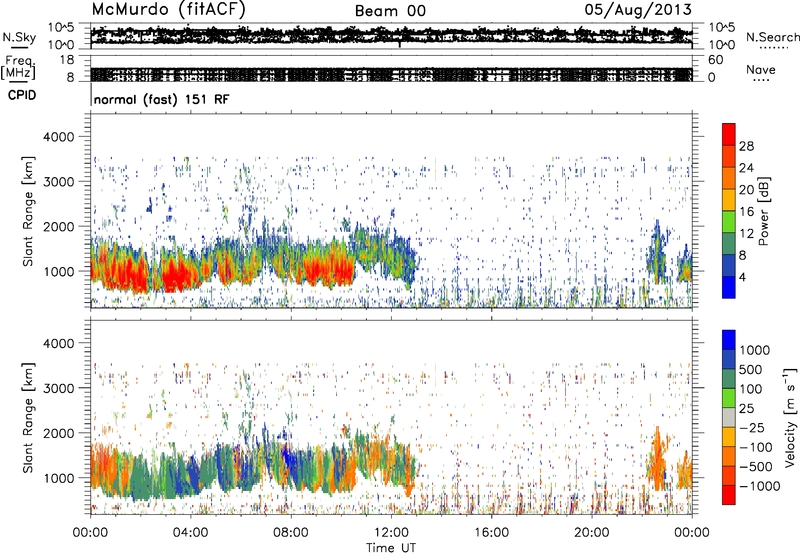Select the 'Freq. [MHz]' axis label
Viewport: 800px width, 554px height.
pyautogui.click(x=18, y=68)
